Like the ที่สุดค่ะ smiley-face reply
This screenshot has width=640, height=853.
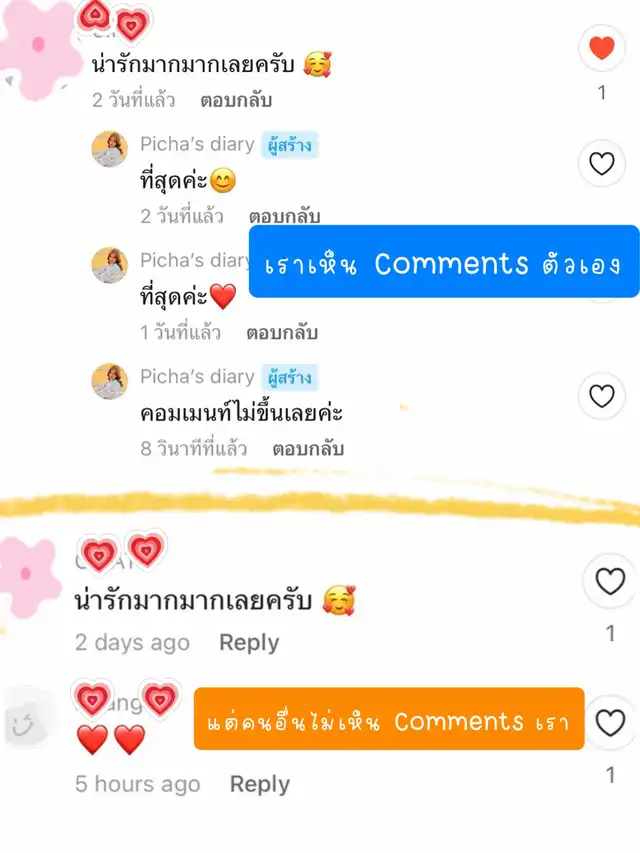click(x=601, y=164)
